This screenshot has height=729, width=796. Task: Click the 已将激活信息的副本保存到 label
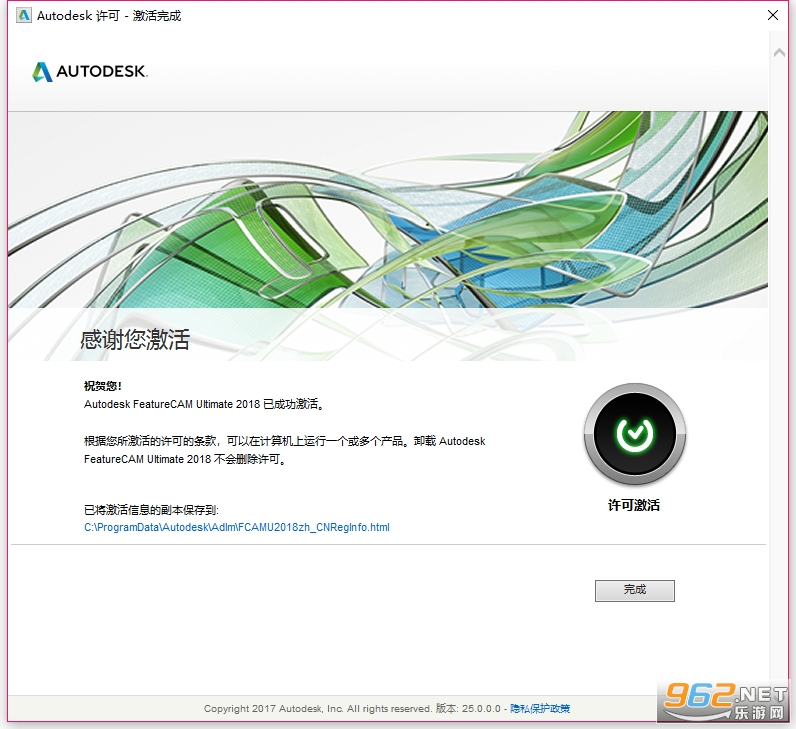(x=151, y=510)
